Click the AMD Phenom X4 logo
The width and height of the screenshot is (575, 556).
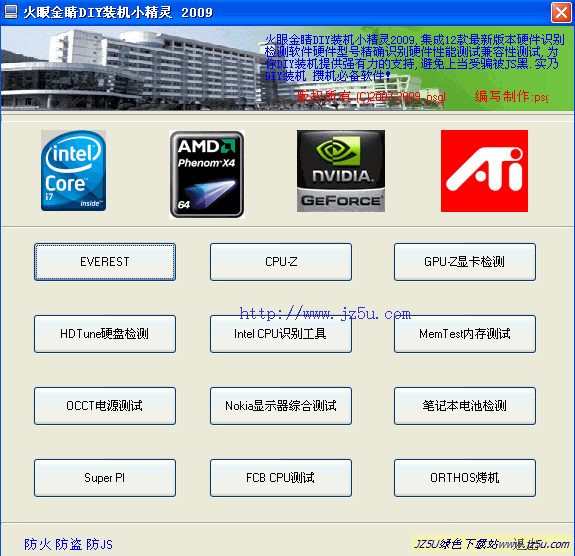[x=207, y=174]
